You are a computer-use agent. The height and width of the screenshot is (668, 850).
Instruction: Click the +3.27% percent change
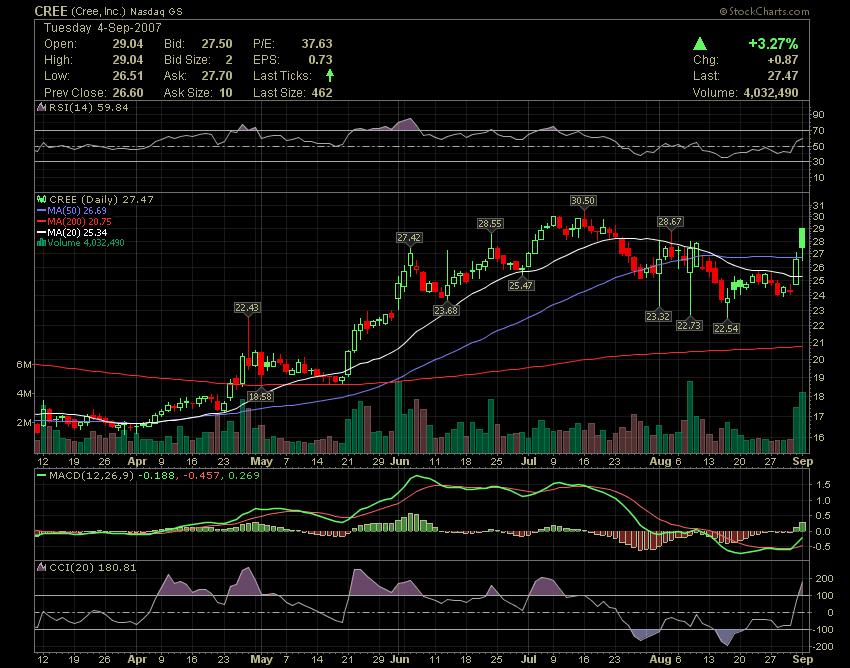point(773,44)
